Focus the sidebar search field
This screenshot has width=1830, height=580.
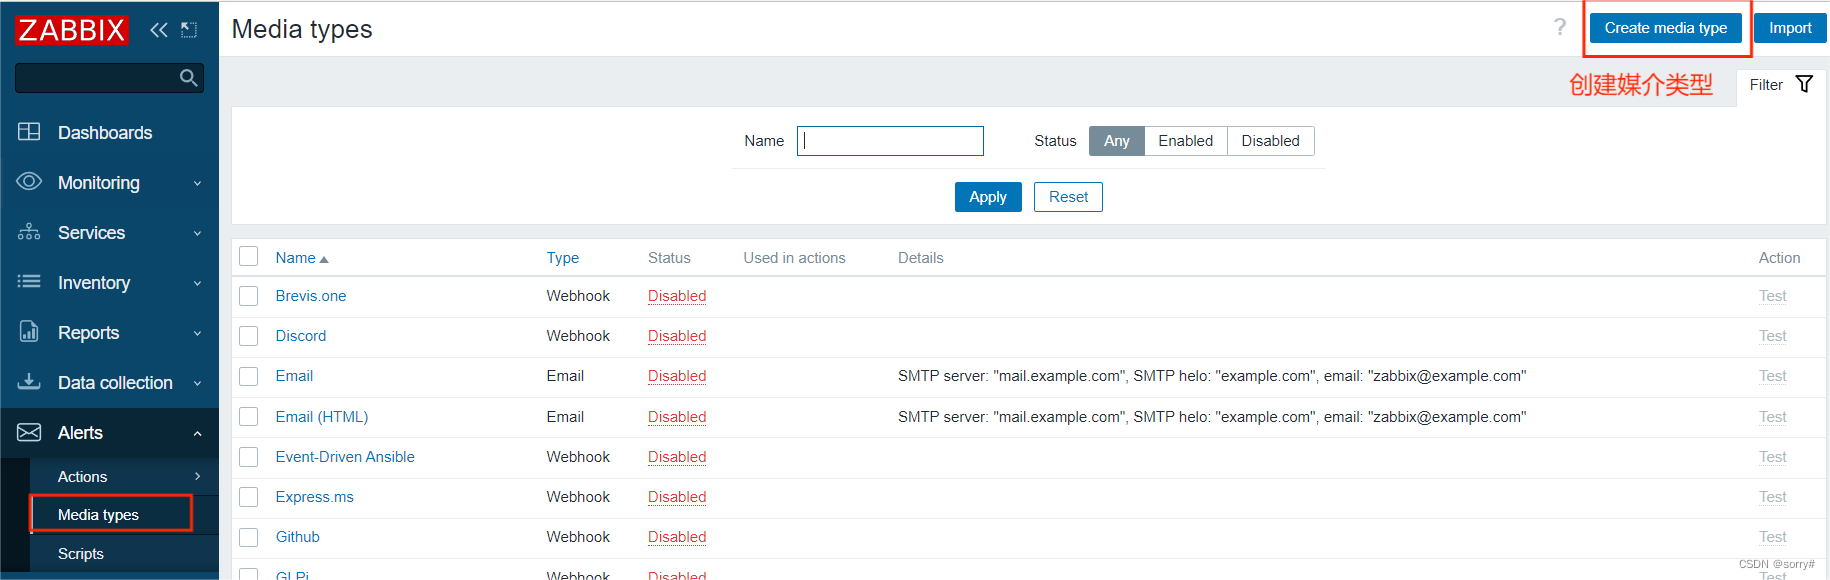tap(109, 78)
